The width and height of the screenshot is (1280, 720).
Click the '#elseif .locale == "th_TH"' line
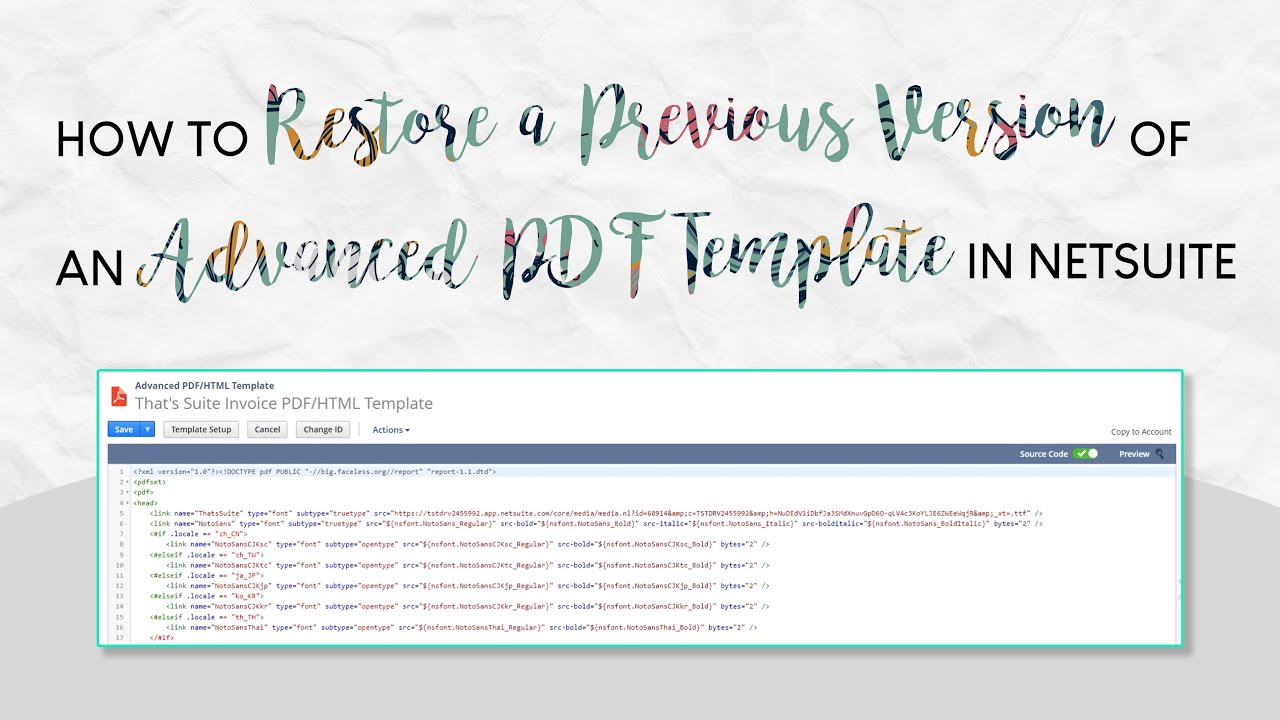click(205, 617)
